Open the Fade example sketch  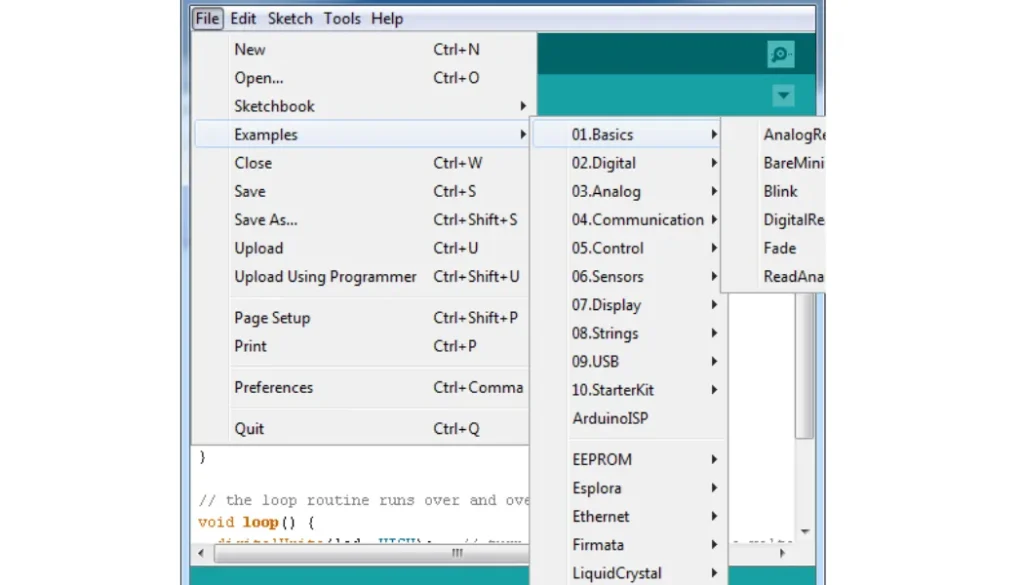tap(780, 248)
